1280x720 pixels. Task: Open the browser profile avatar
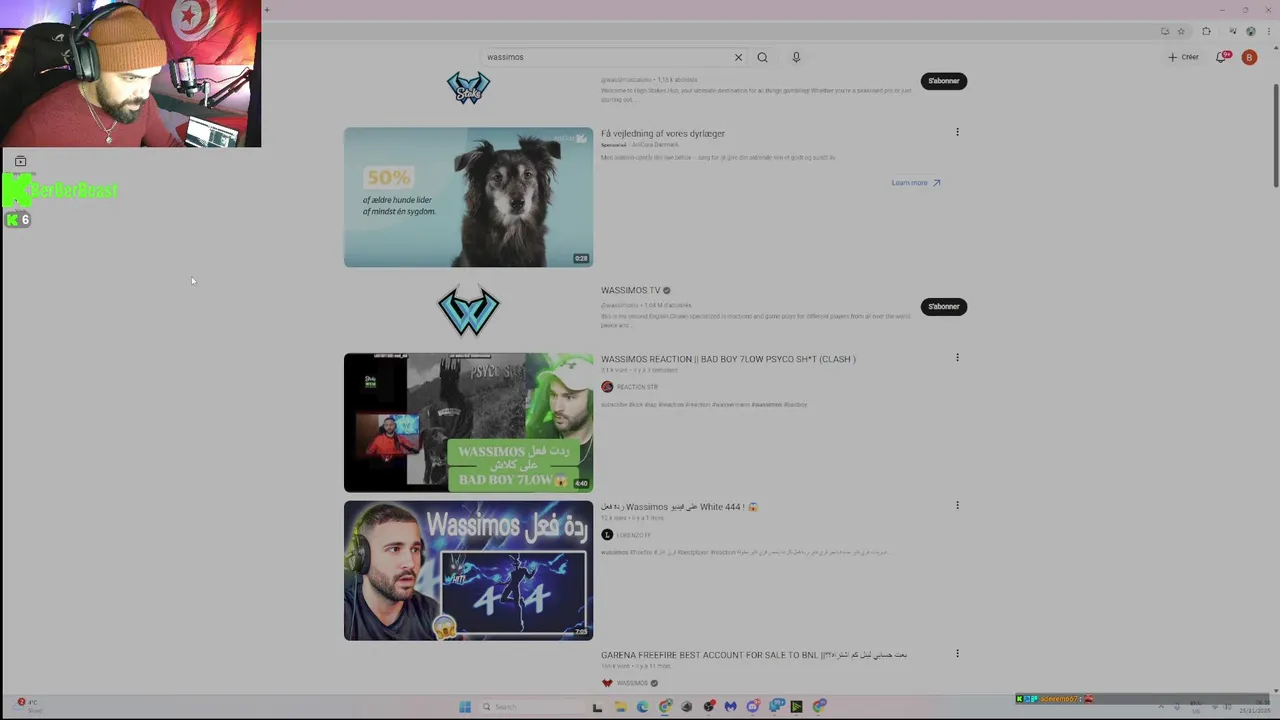pyautogui.click(x=1251, y=31)
